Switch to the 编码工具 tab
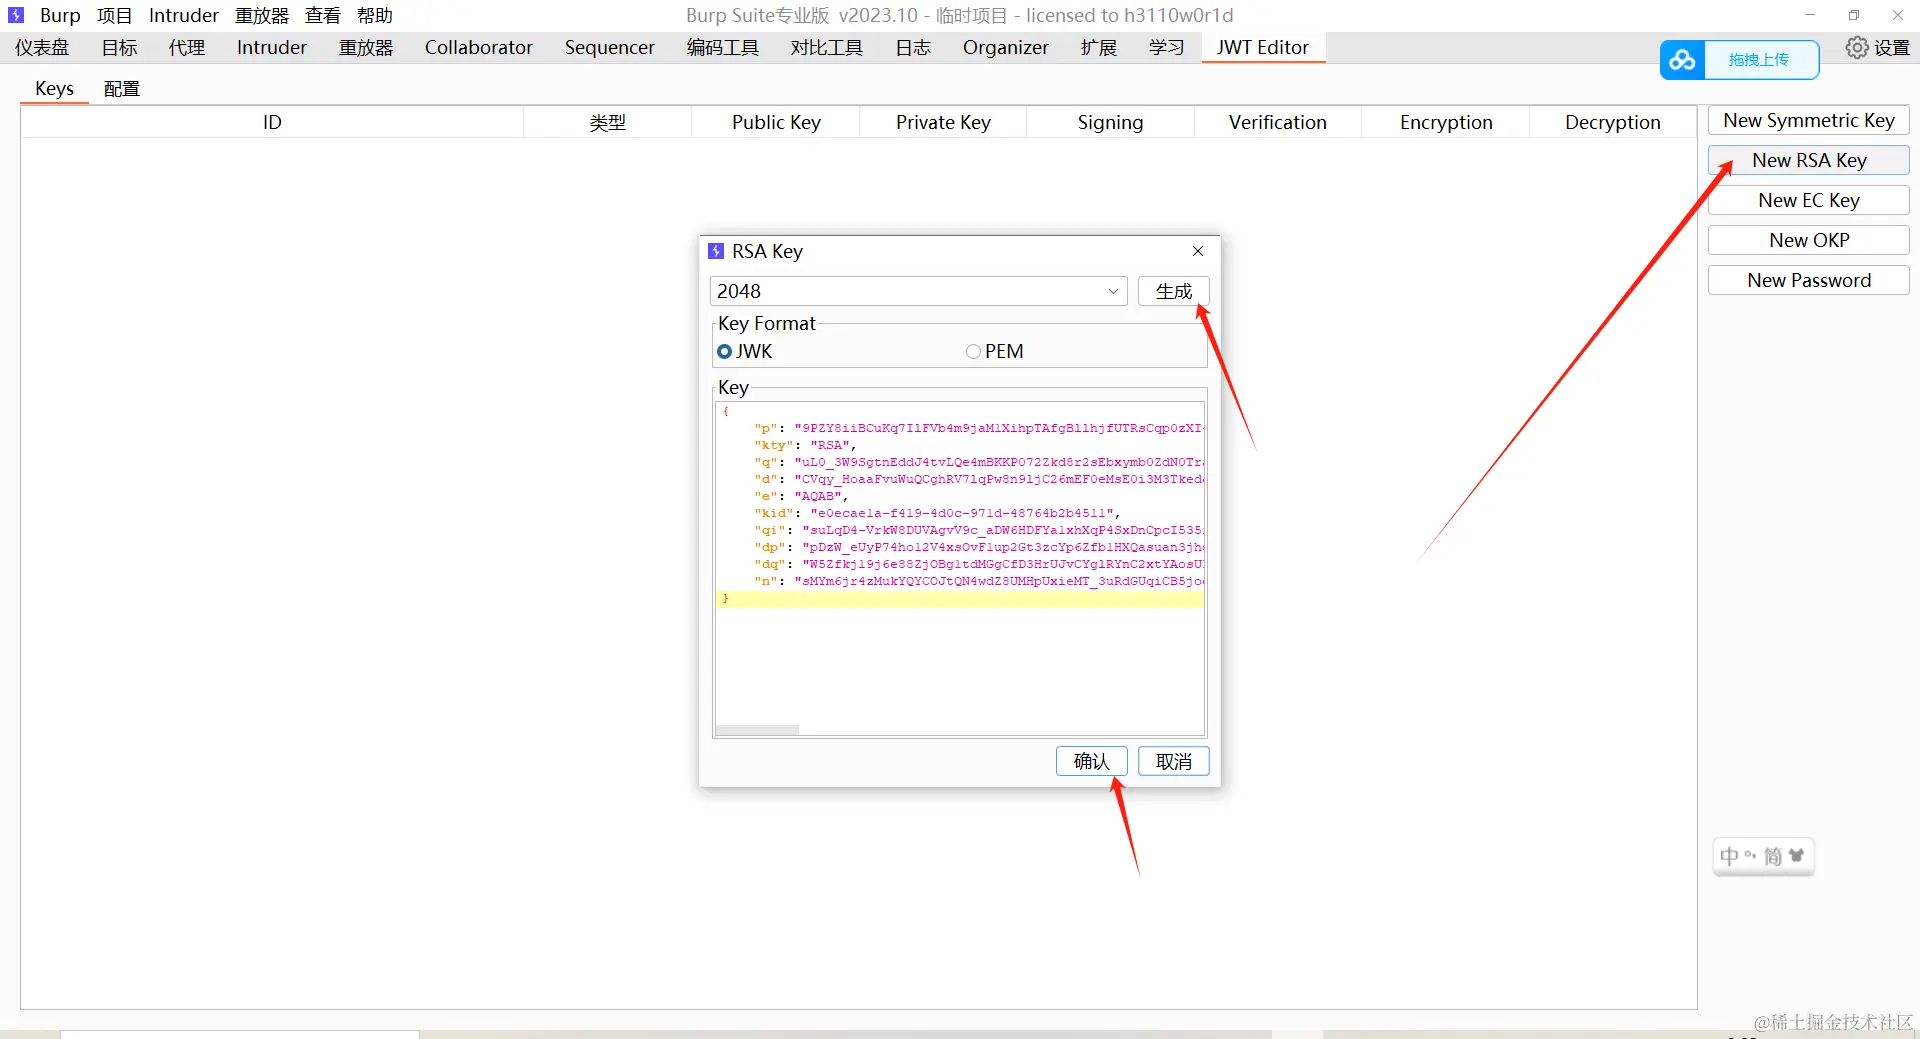Image resolution: width=1920 pixels, height=1039 pixels. click(x=723, y=47)
